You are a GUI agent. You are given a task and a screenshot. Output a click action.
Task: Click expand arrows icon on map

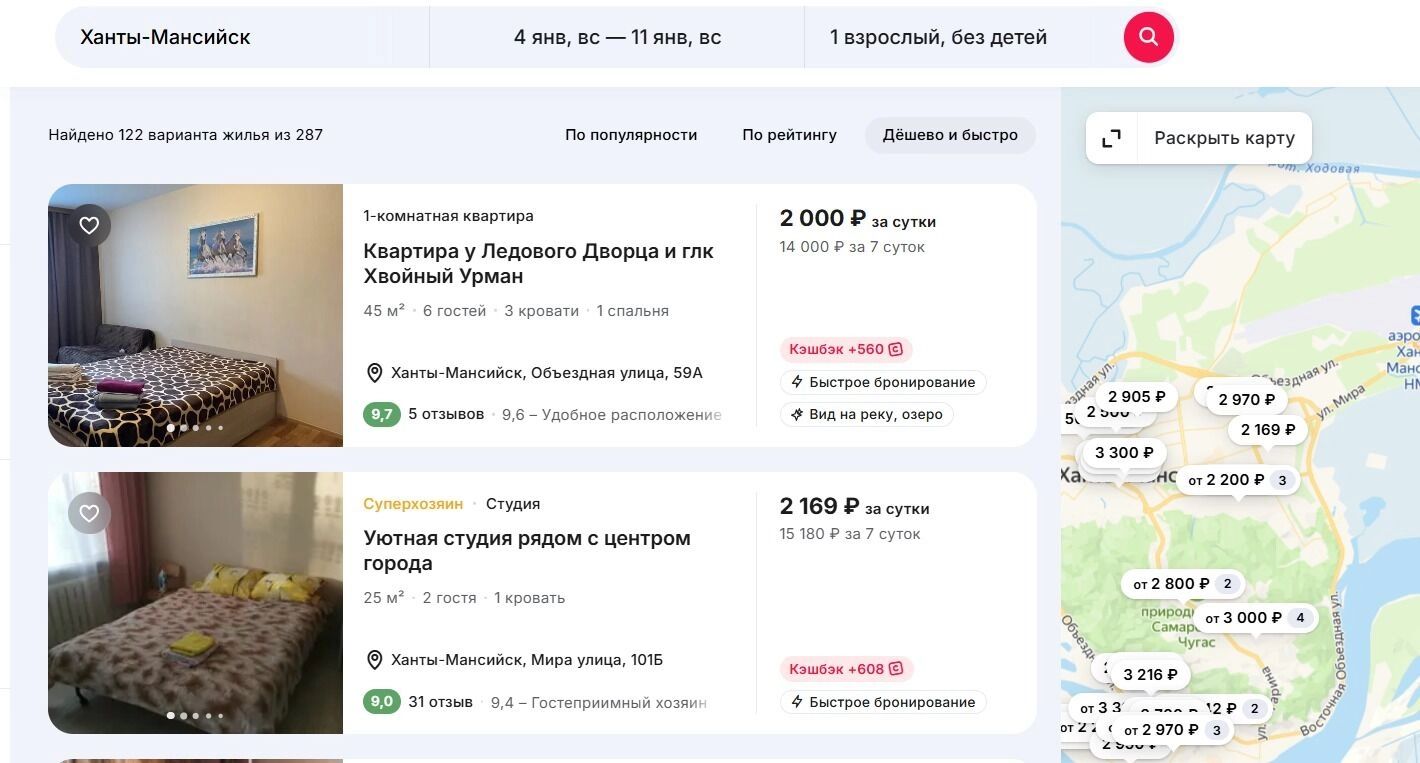click(1111, 138)
